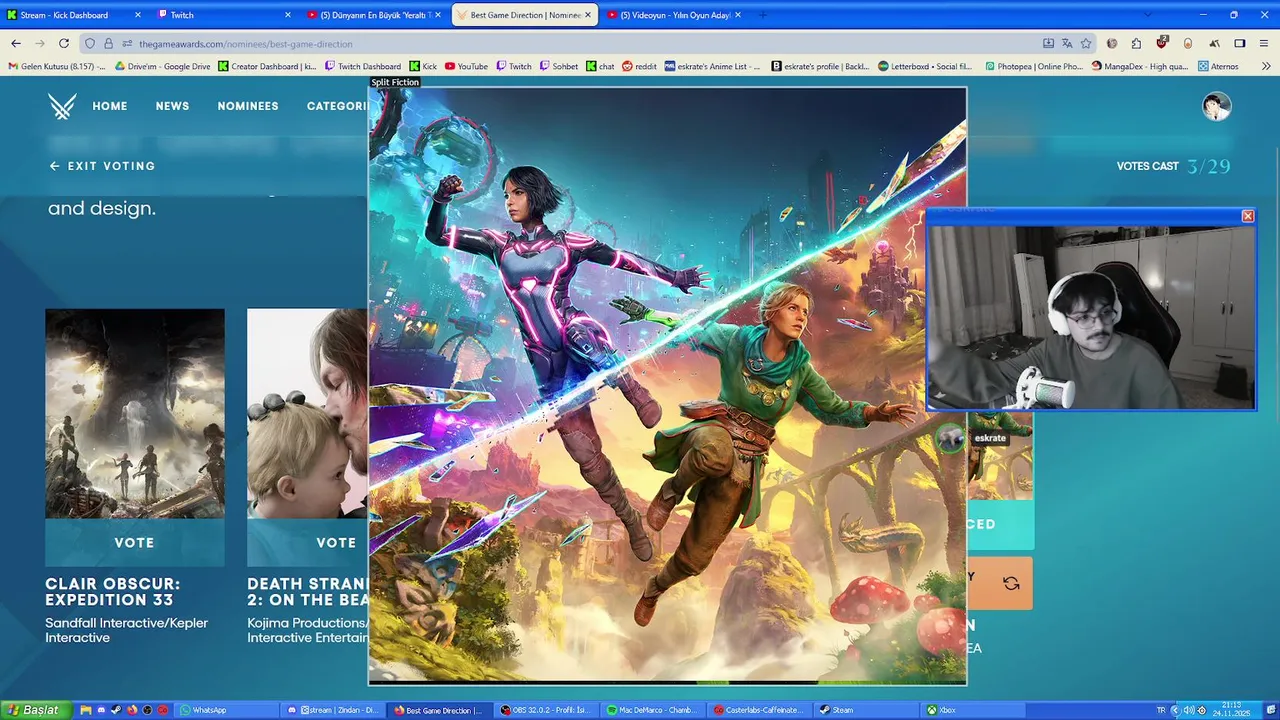Open Casterlabs-Caffeinated in the taskbar
Image resolution: width=1280 pixels, height=720 pixels.
[761, 710]
